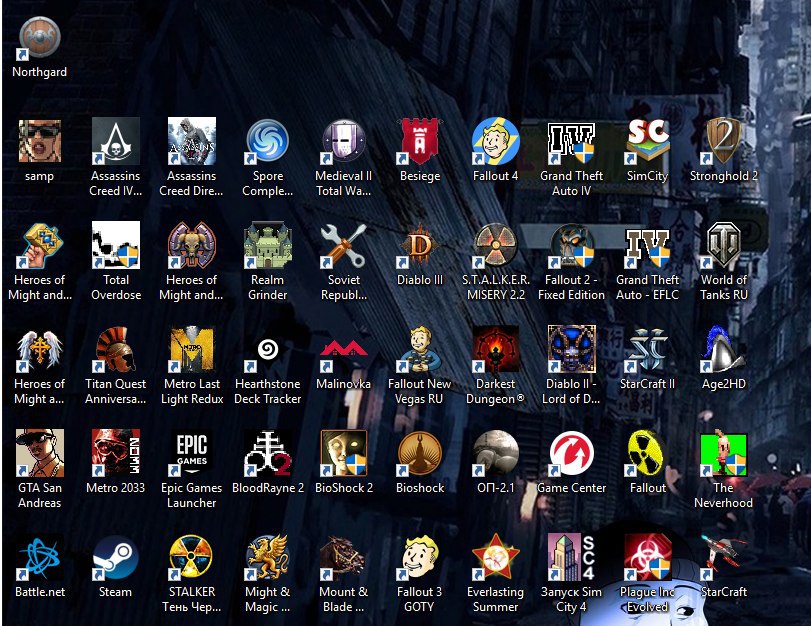Click the Metro 2033 icon
The width and height of the screenshot is (811, 626).
(x=116, y=453)
